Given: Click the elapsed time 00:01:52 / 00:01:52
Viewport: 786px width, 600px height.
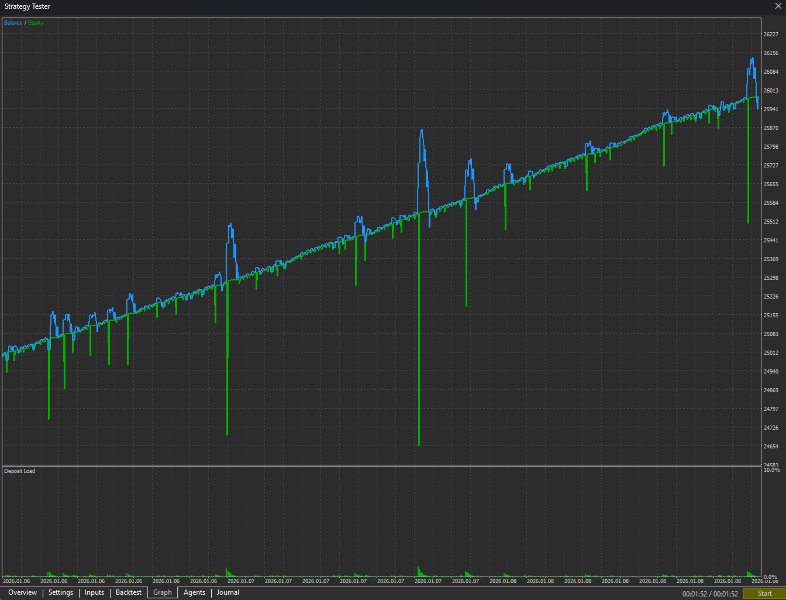Looking at the screenshot, I should tap(710, 594).
